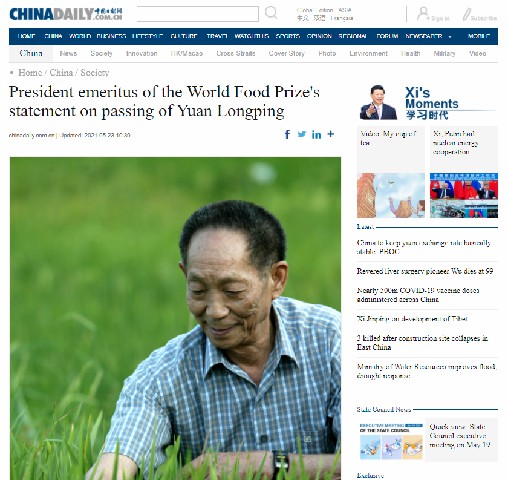508x480 pixels.
Task: Expand the Newspaper dropdown arrow
Action: [450, 37]
